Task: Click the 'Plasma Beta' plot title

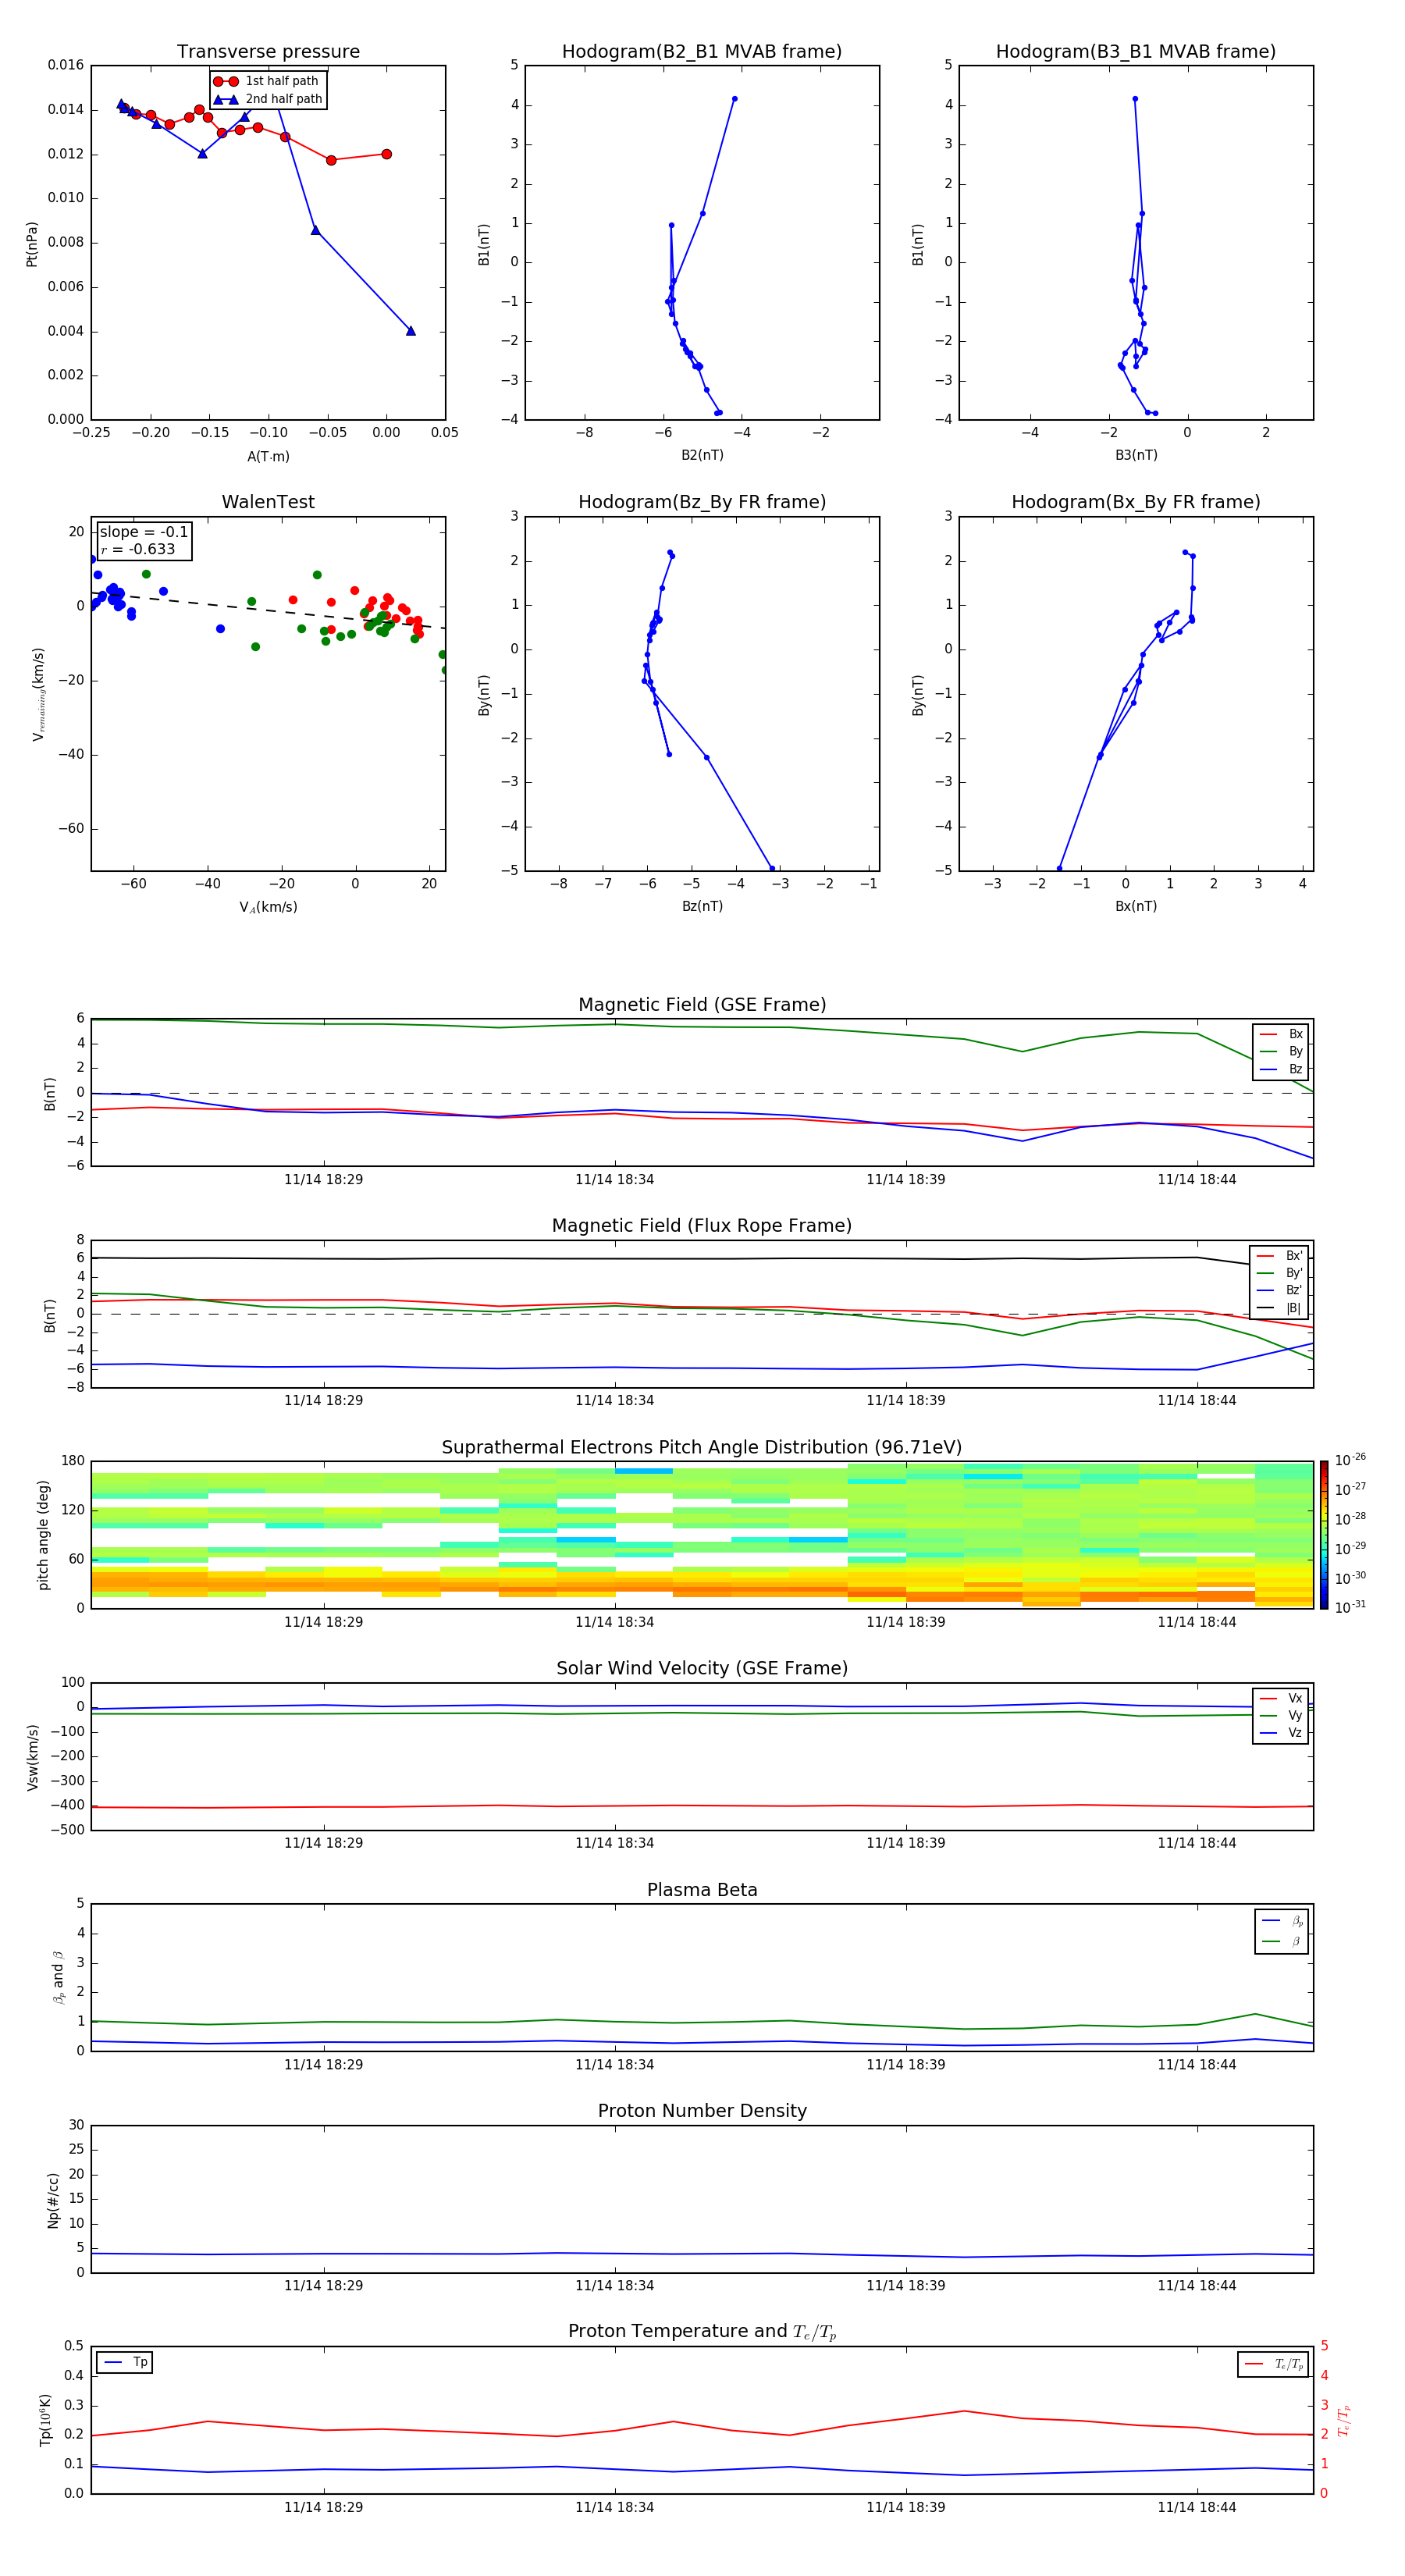Action: (702, 1890)
